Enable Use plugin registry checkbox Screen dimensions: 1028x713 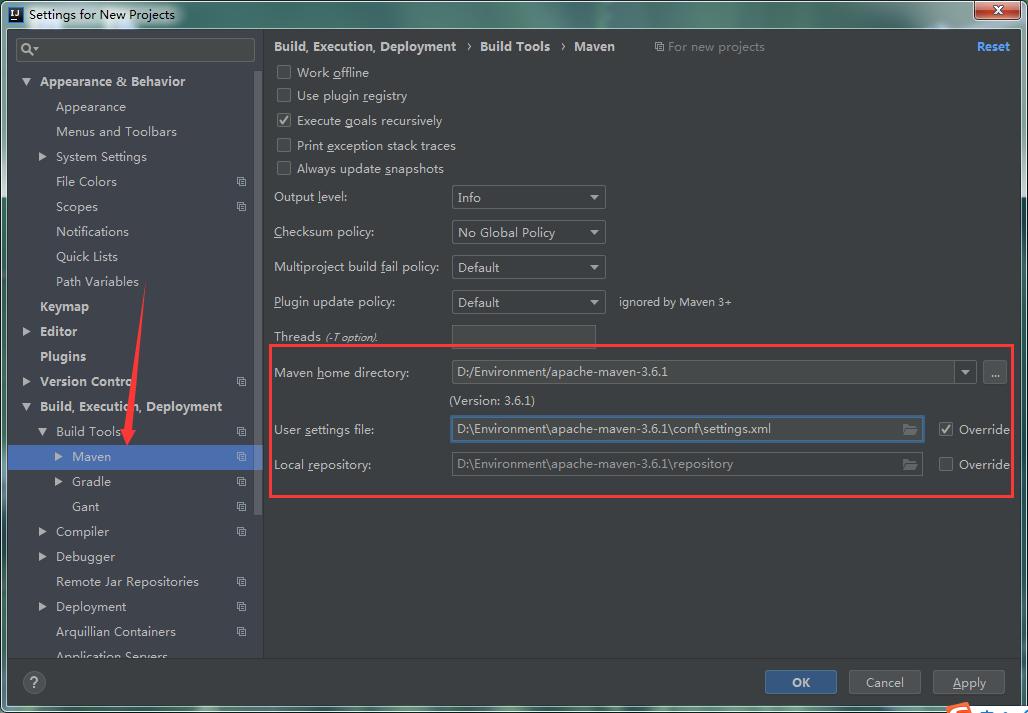(x=284, y=96)
